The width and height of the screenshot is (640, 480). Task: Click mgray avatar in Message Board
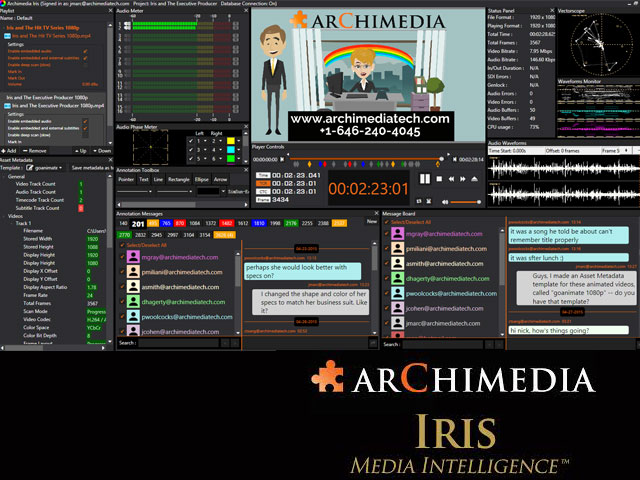tap(398, 233)
